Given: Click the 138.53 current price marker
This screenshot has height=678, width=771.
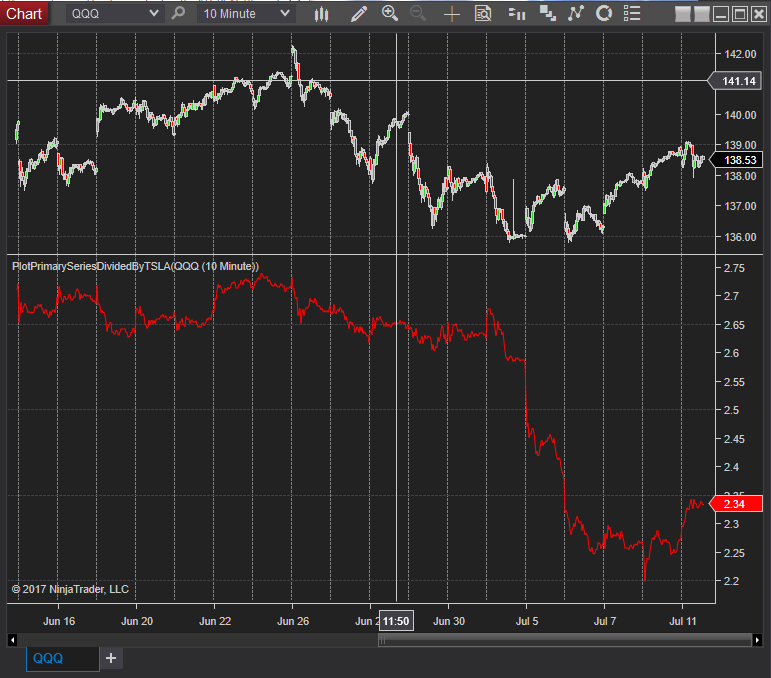Looking at the screenshot, I should point(736,160).
